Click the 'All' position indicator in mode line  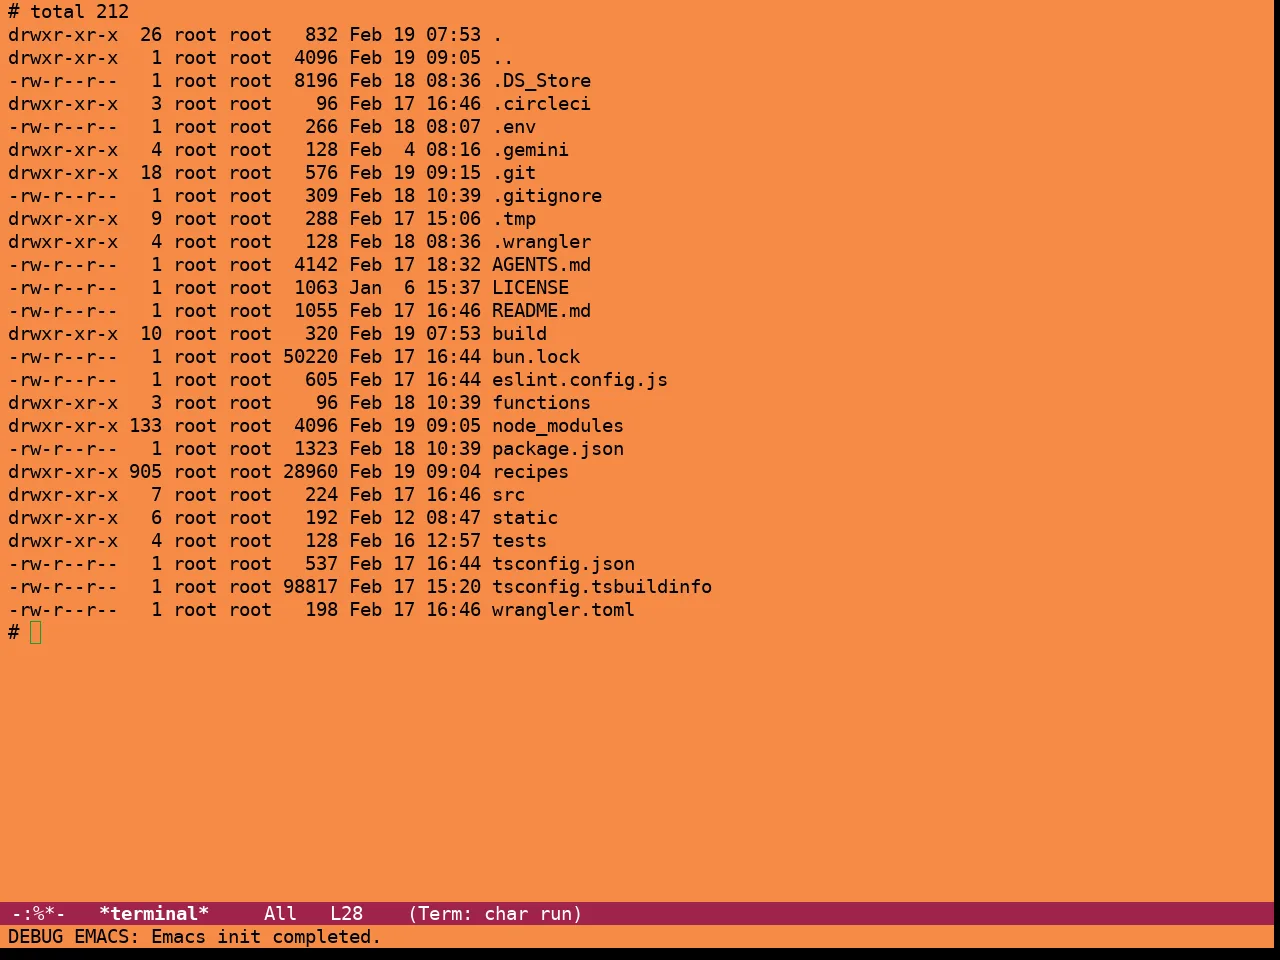tap(280, 914)
